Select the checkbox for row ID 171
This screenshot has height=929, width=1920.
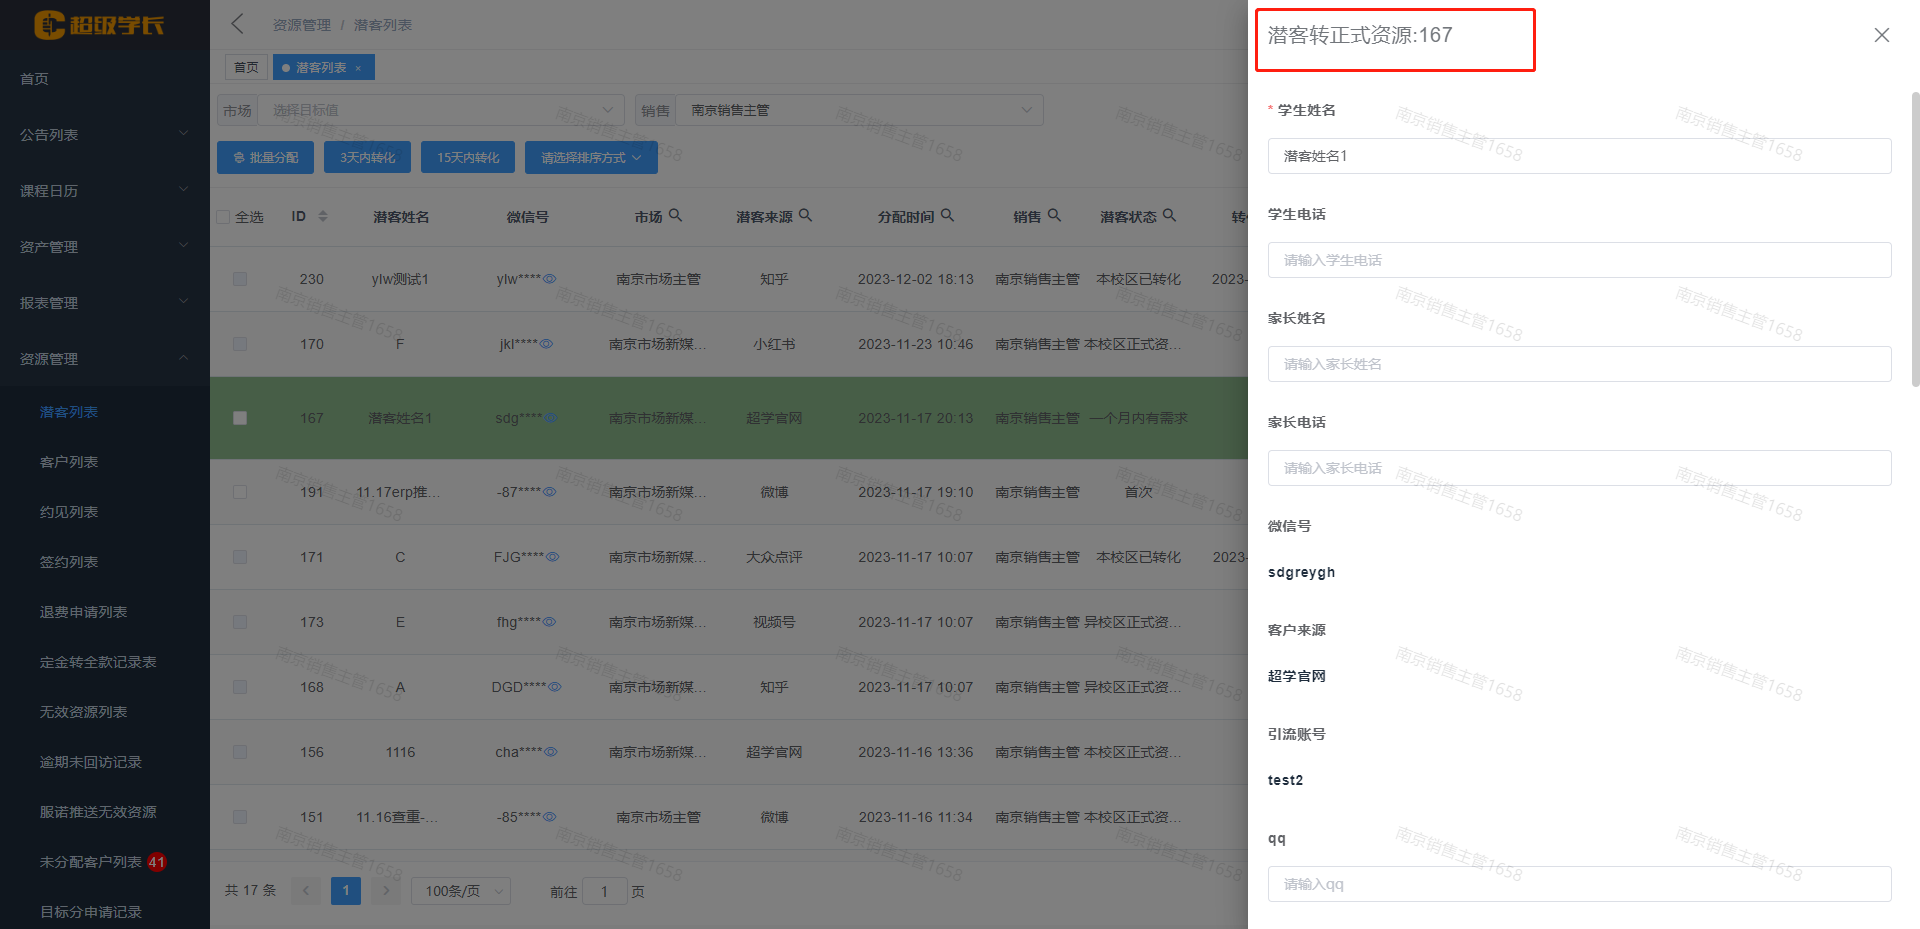click(240, 557)
